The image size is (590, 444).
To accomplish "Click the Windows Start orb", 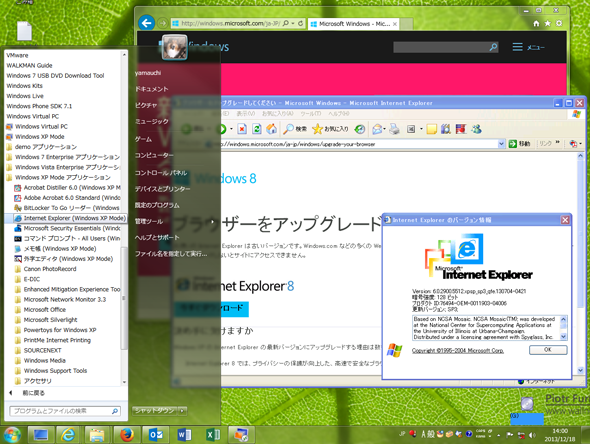I will (12, 435).
